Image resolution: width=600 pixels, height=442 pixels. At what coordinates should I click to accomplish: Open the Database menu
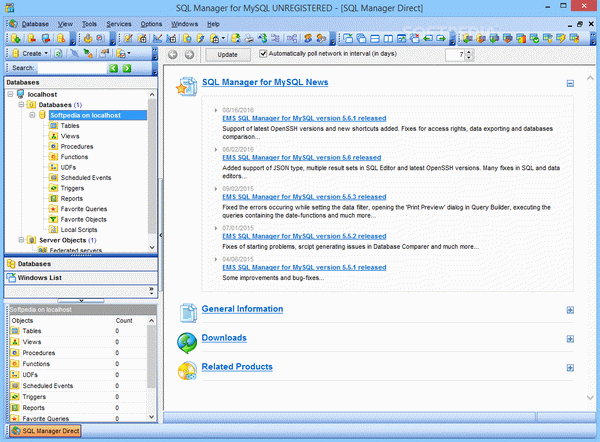(x=35, y=24)
